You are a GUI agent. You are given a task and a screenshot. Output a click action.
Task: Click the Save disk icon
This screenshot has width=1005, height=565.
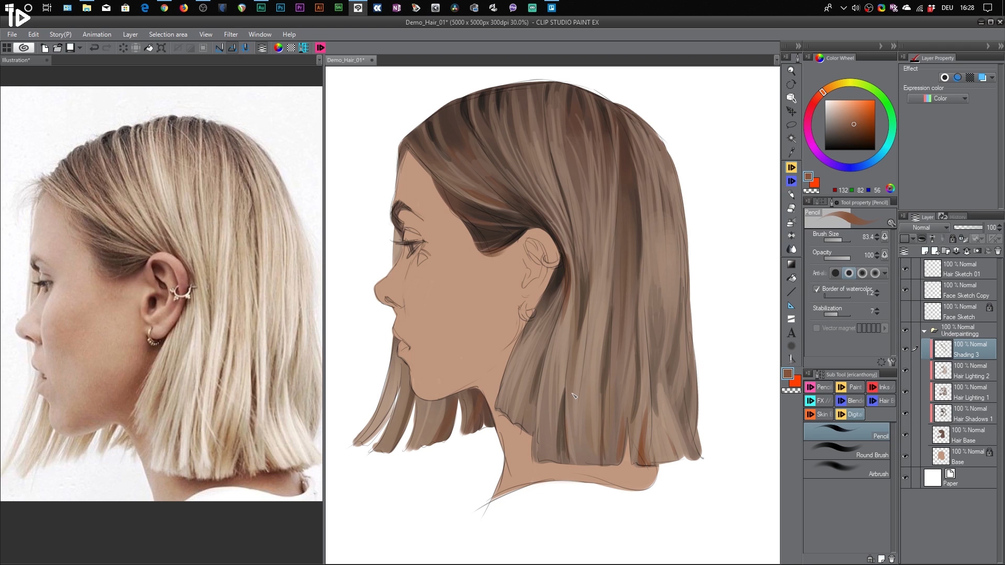(x=70, y=48)
